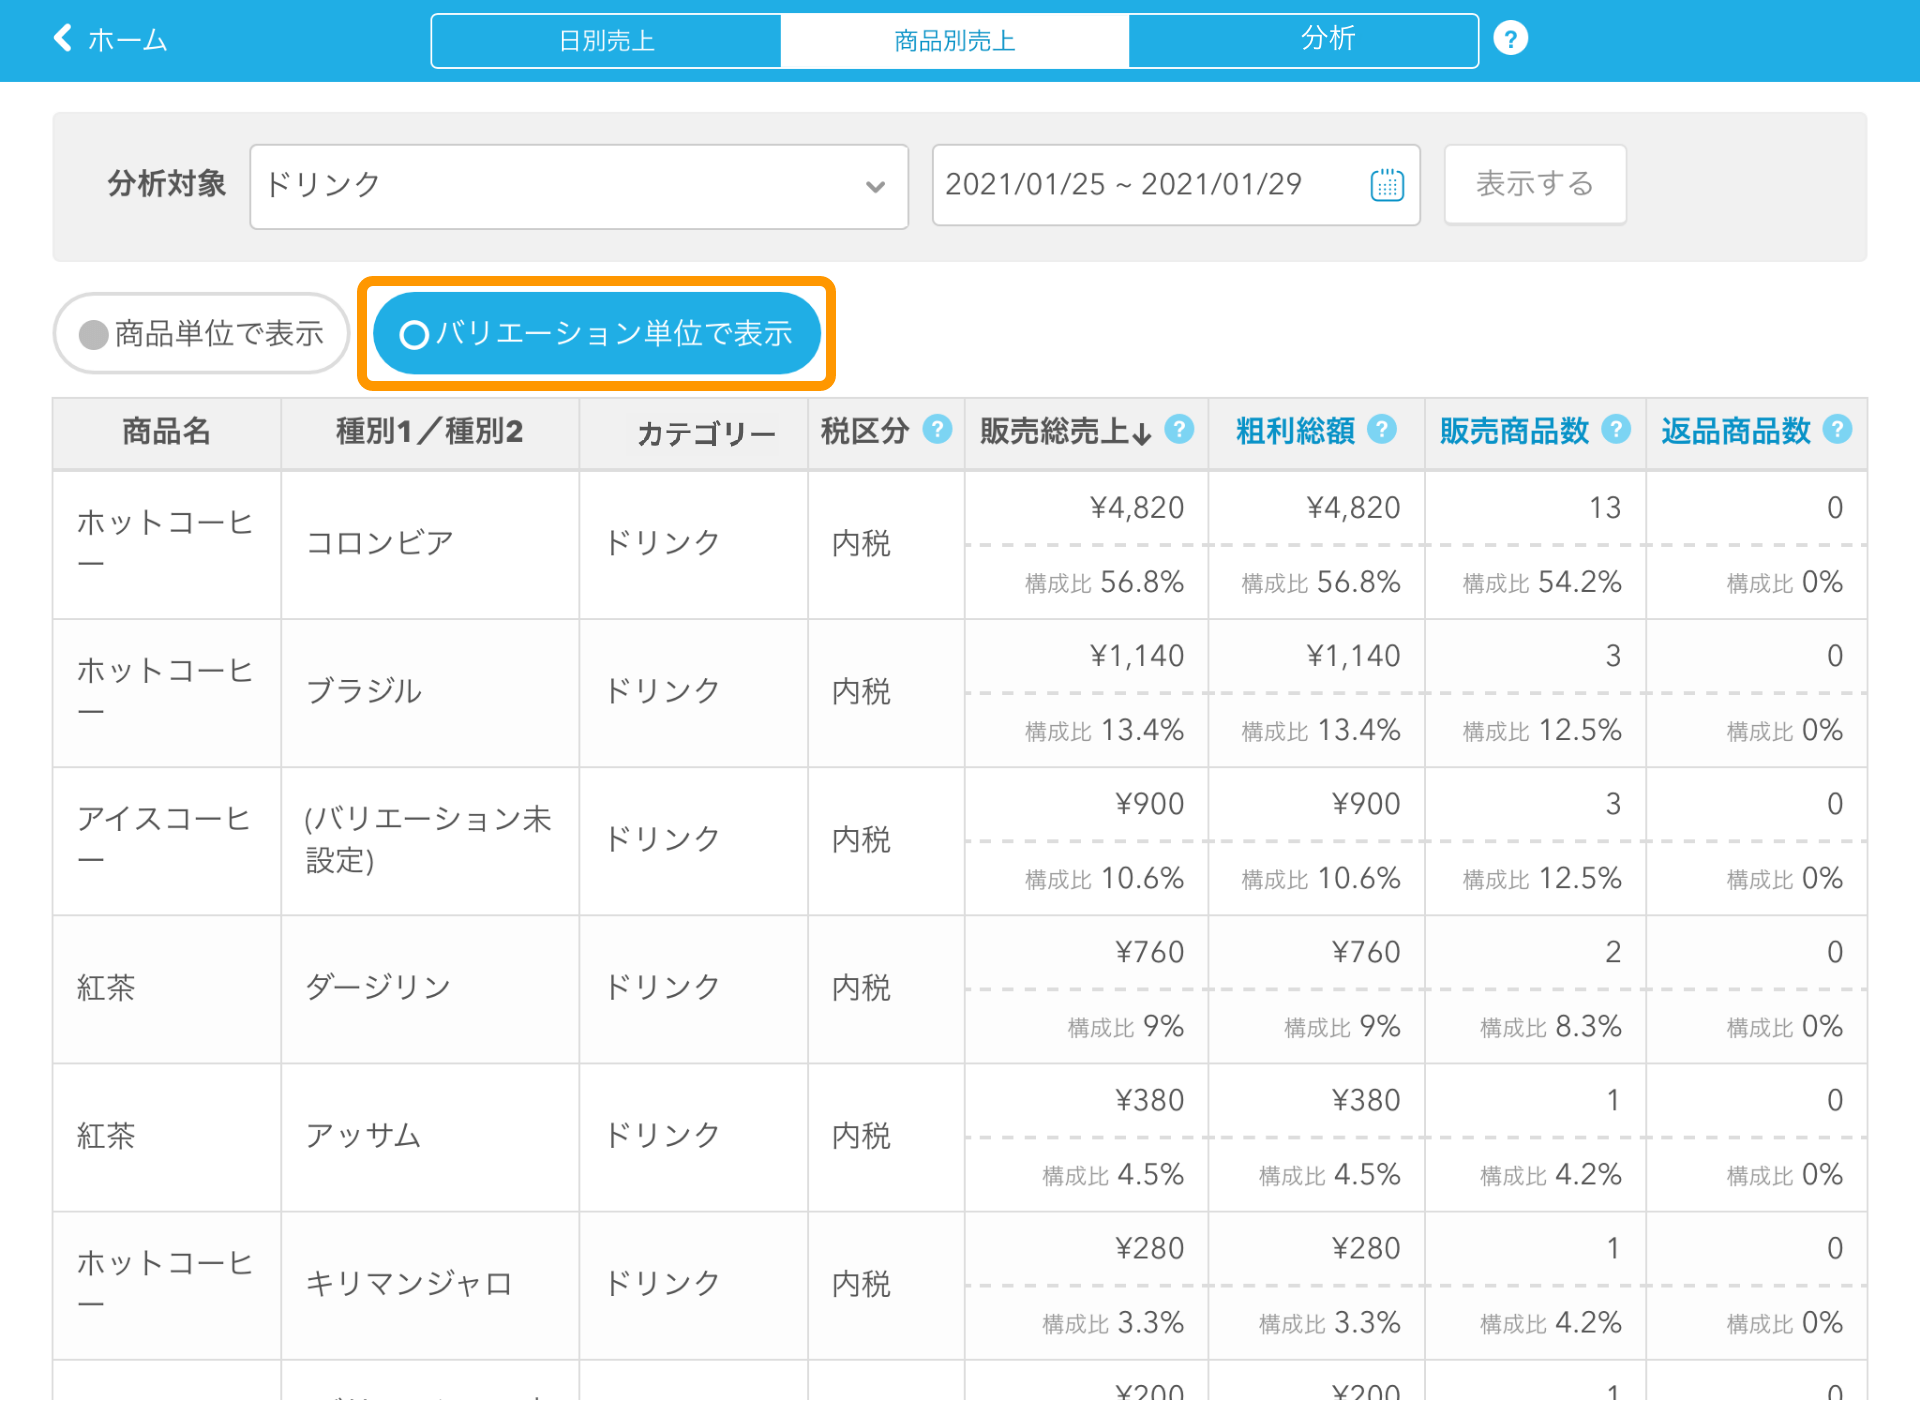Switch to the 分析 tab

[1304, 41]
